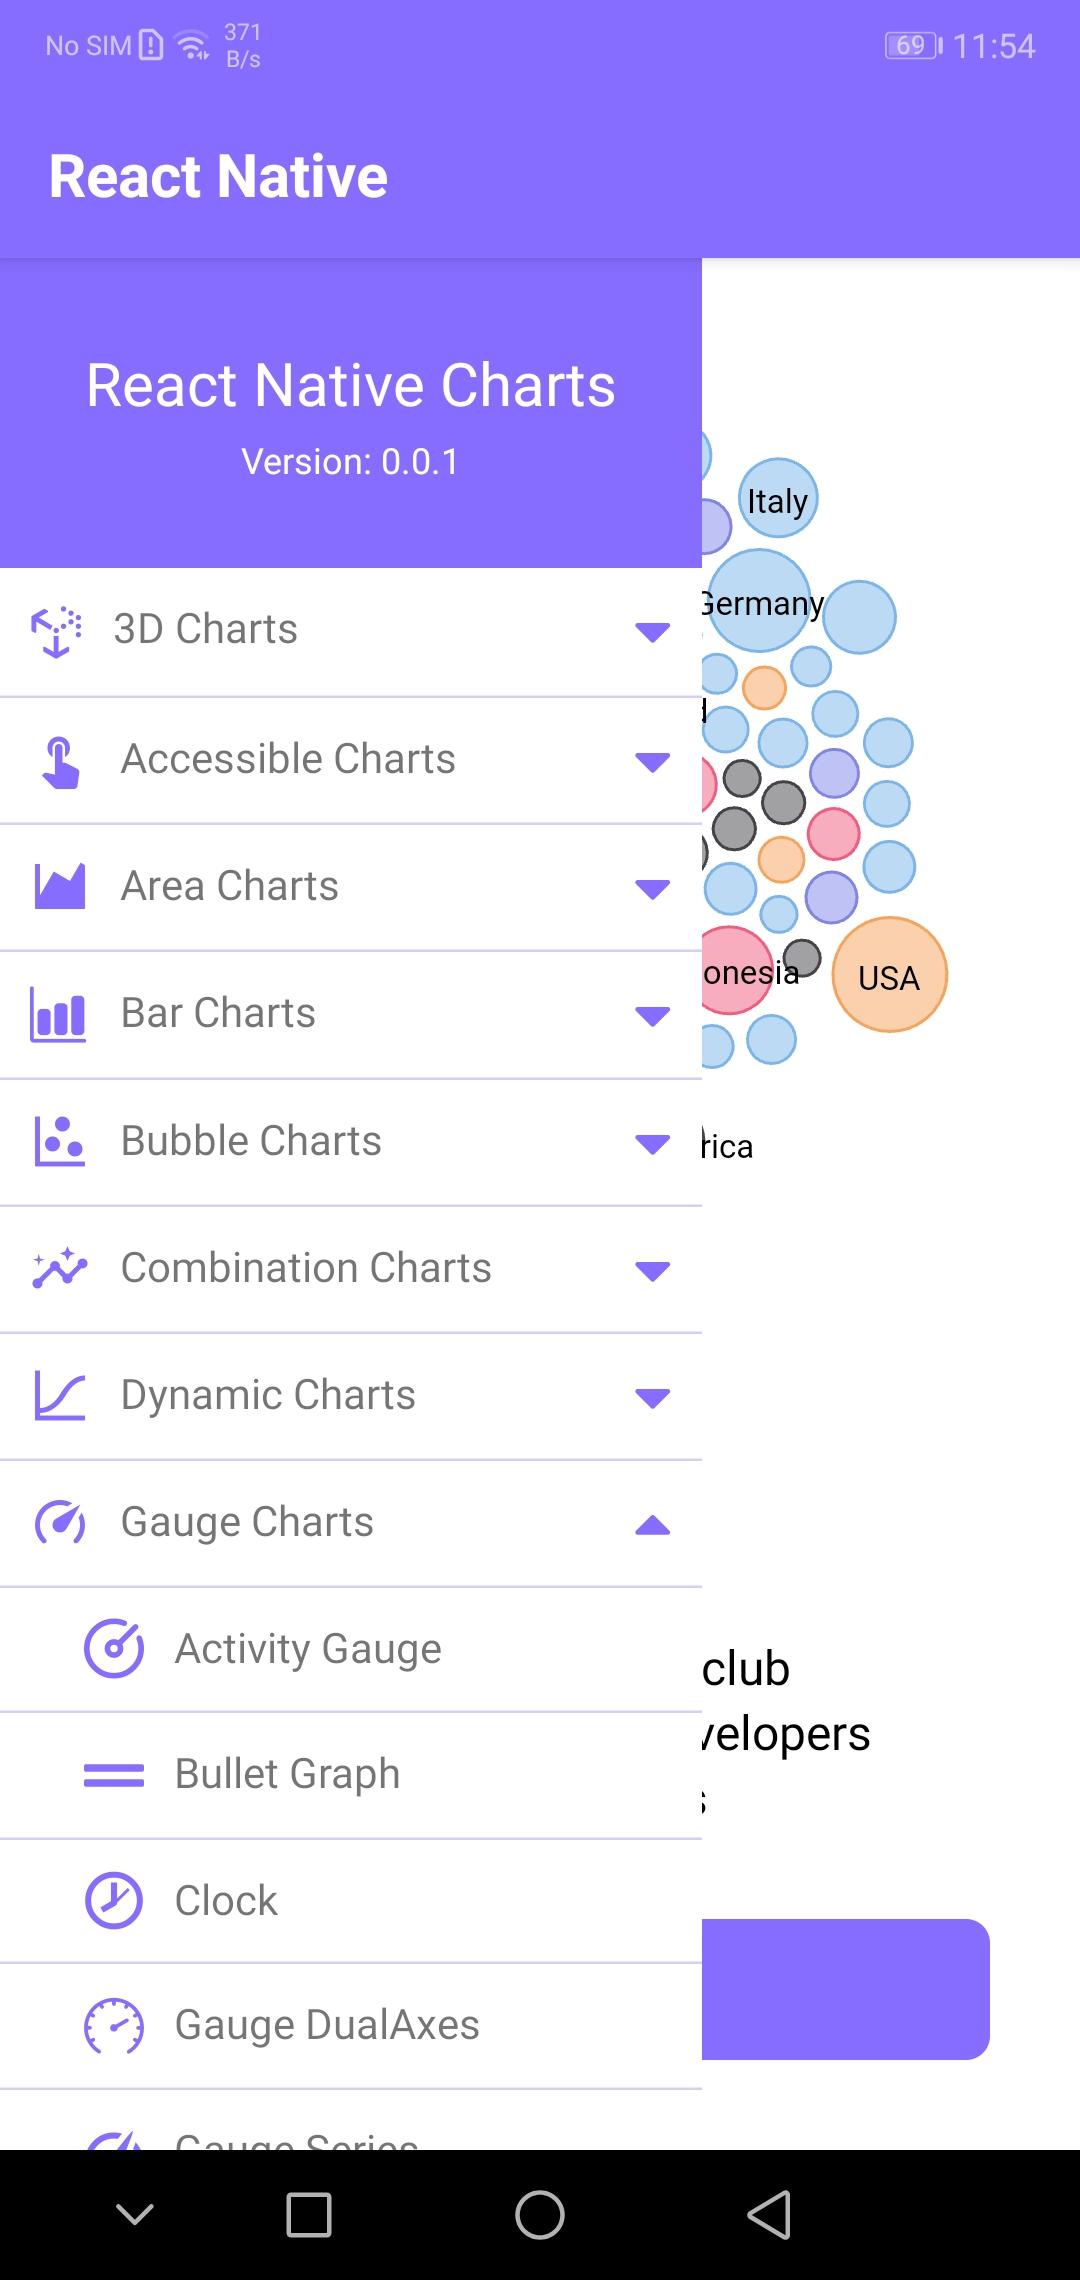Tap the Combination Charts sparkle-line icon

(x=60, y=1268)
